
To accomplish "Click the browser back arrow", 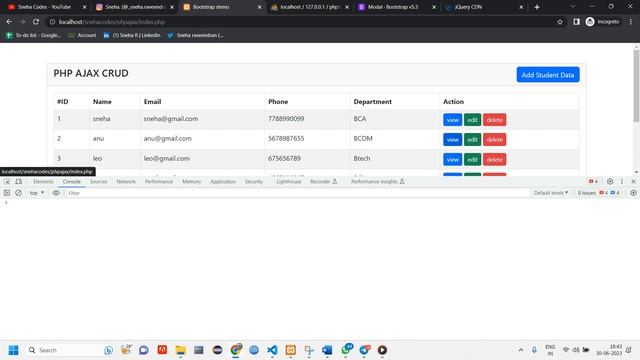I will [x=9, y=22].
